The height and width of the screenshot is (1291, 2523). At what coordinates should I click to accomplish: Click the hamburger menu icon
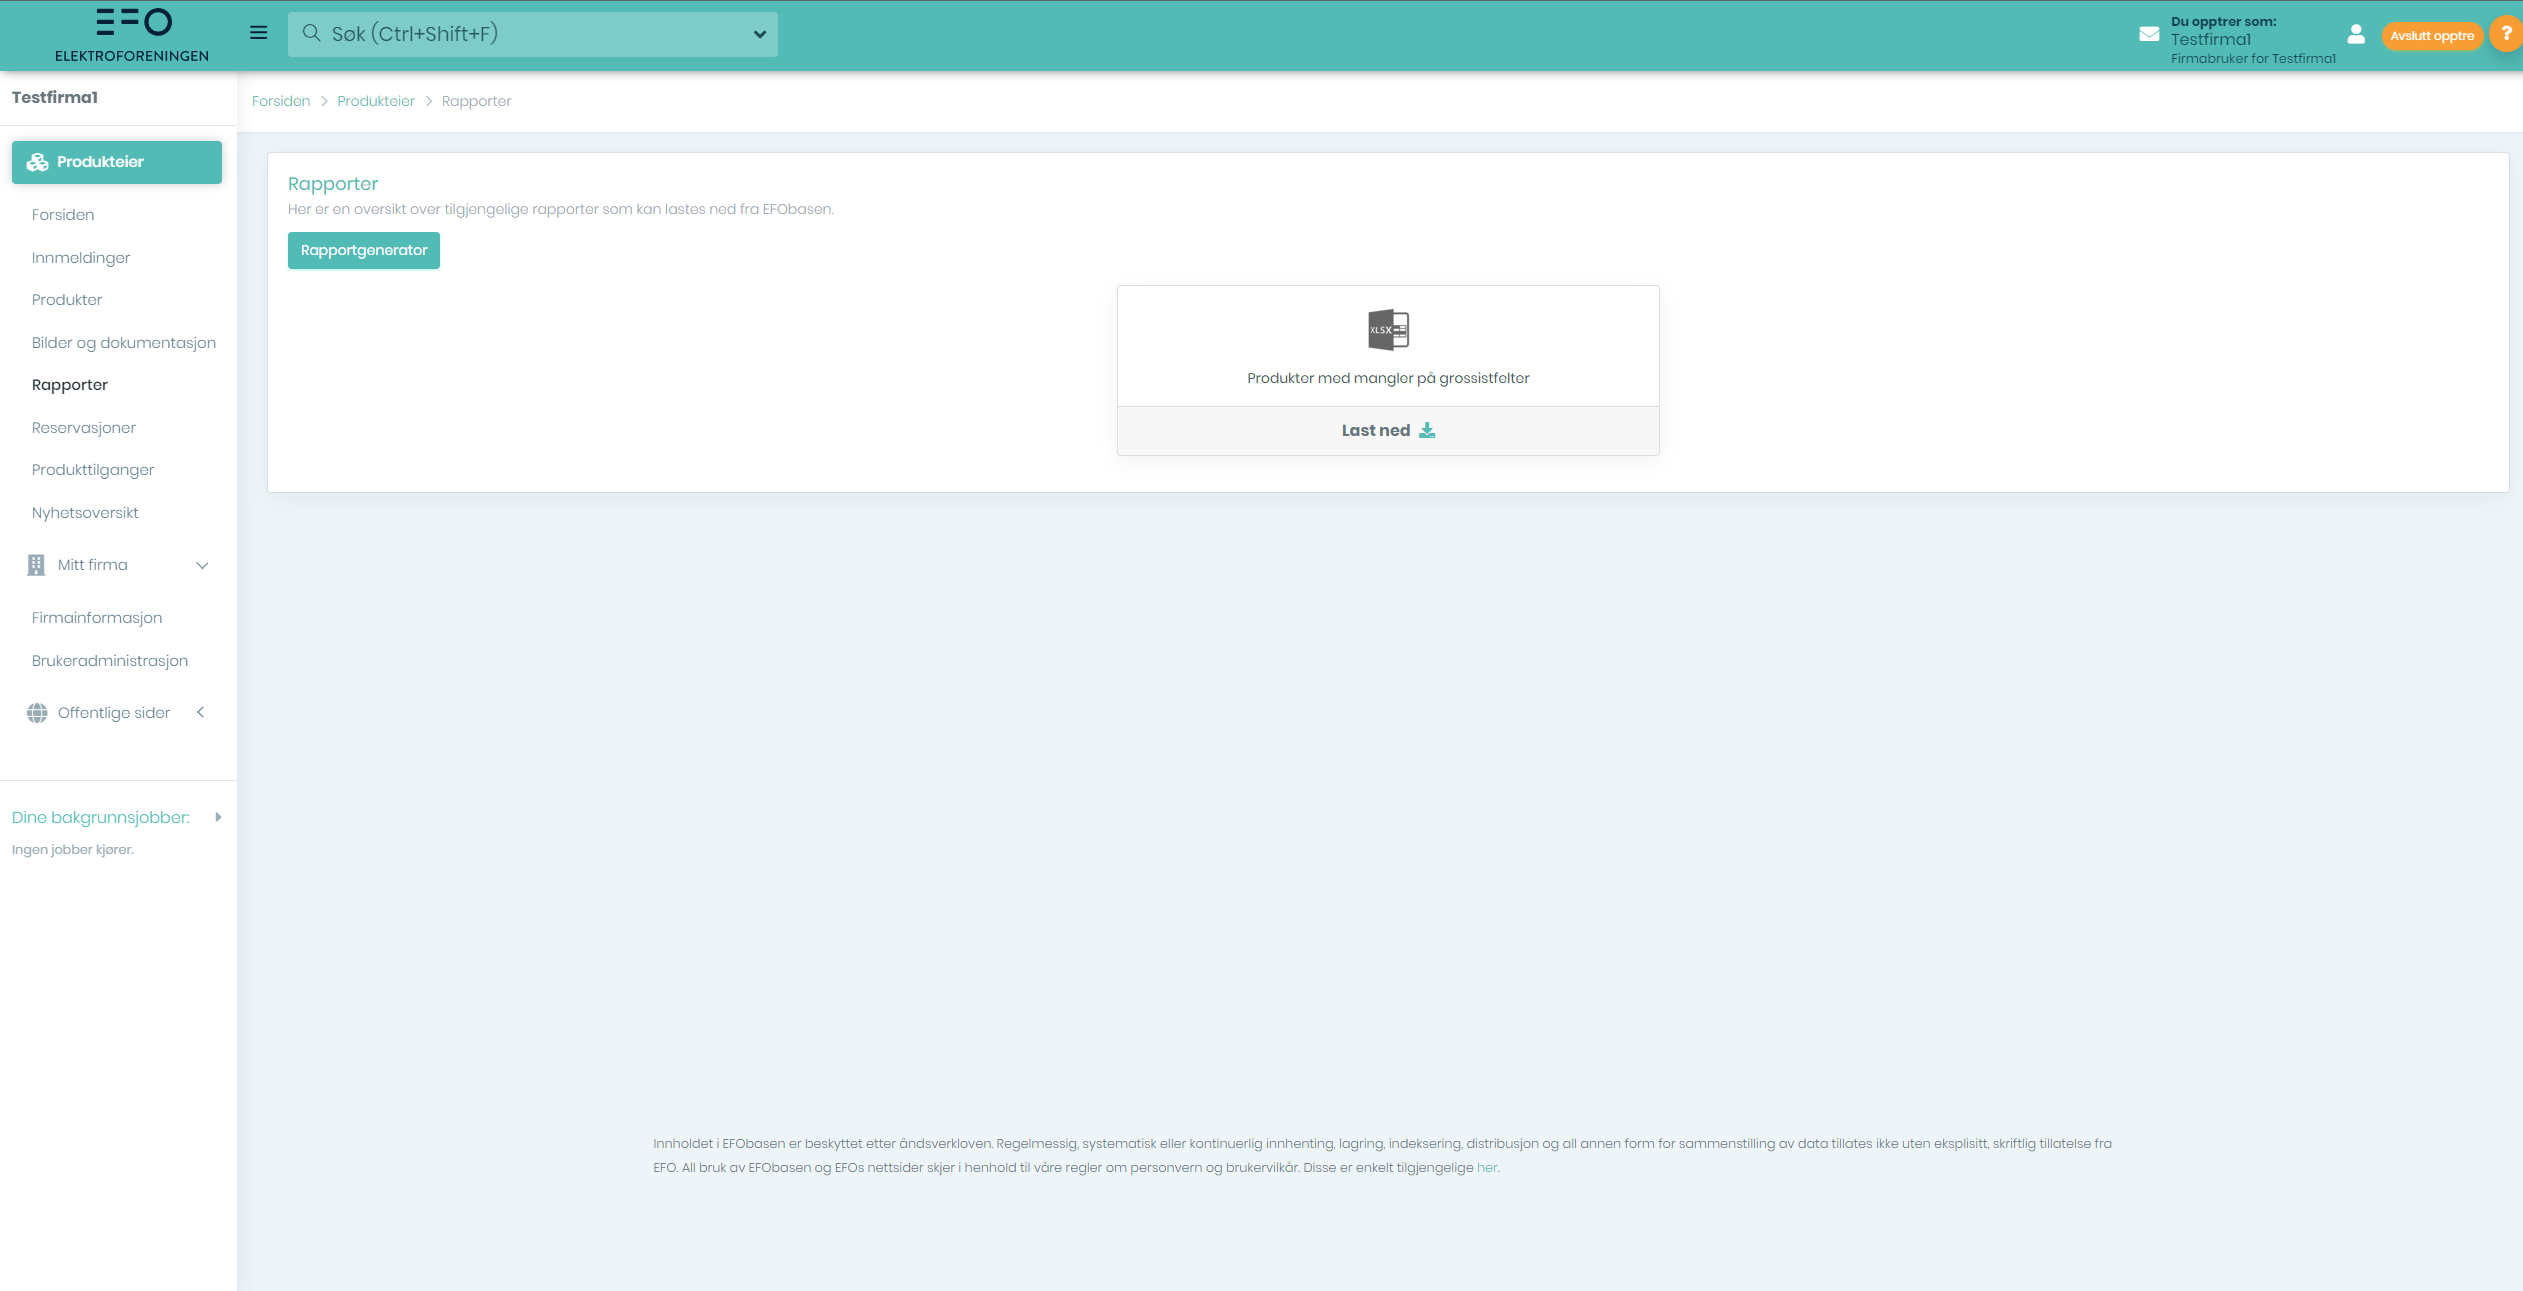pyautogui.click(x=258, y=33)
